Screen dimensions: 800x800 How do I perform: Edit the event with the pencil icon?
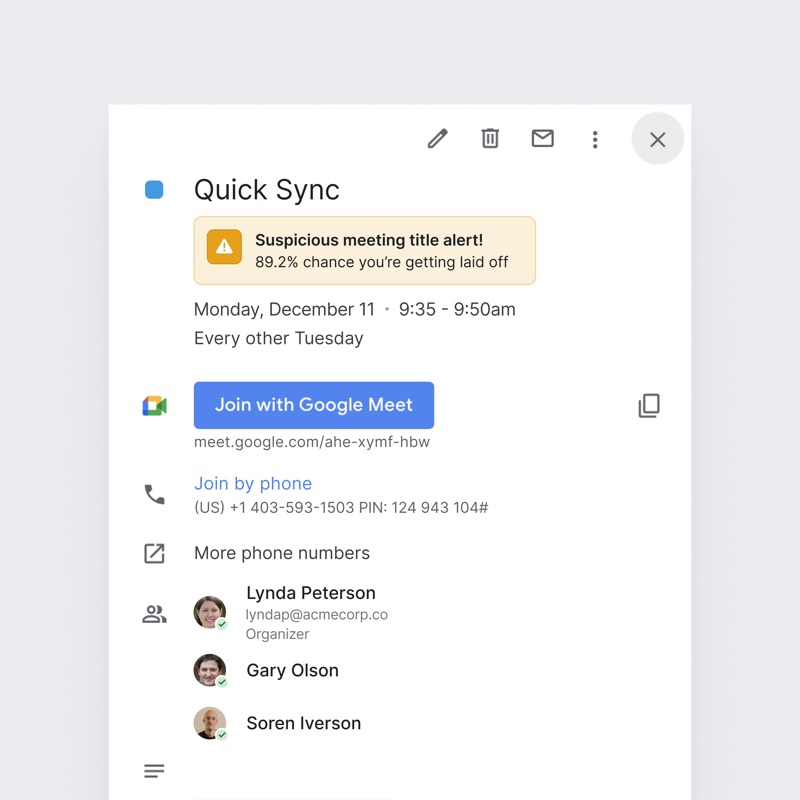click(438, 139)
